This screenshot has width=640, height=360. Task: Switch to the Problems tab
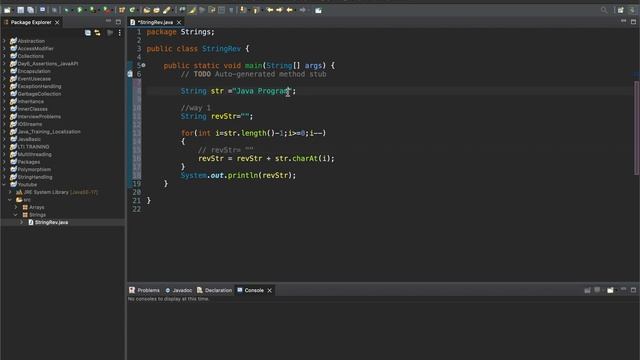point(144,290)
